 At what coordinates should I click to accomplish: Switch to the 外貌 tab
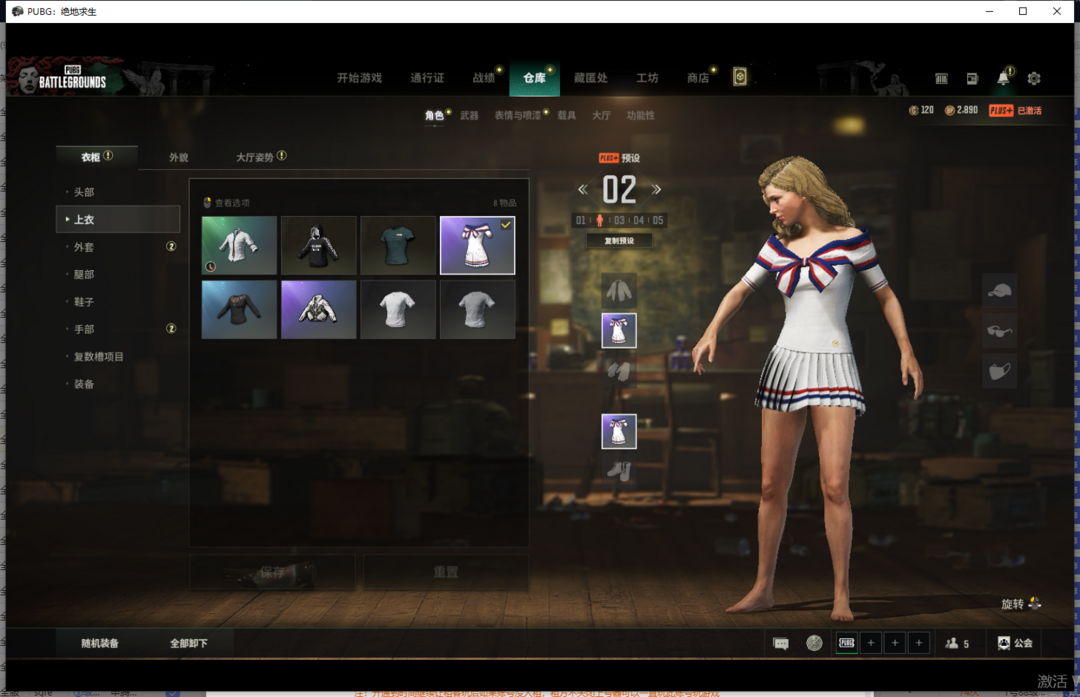(178, 158)
